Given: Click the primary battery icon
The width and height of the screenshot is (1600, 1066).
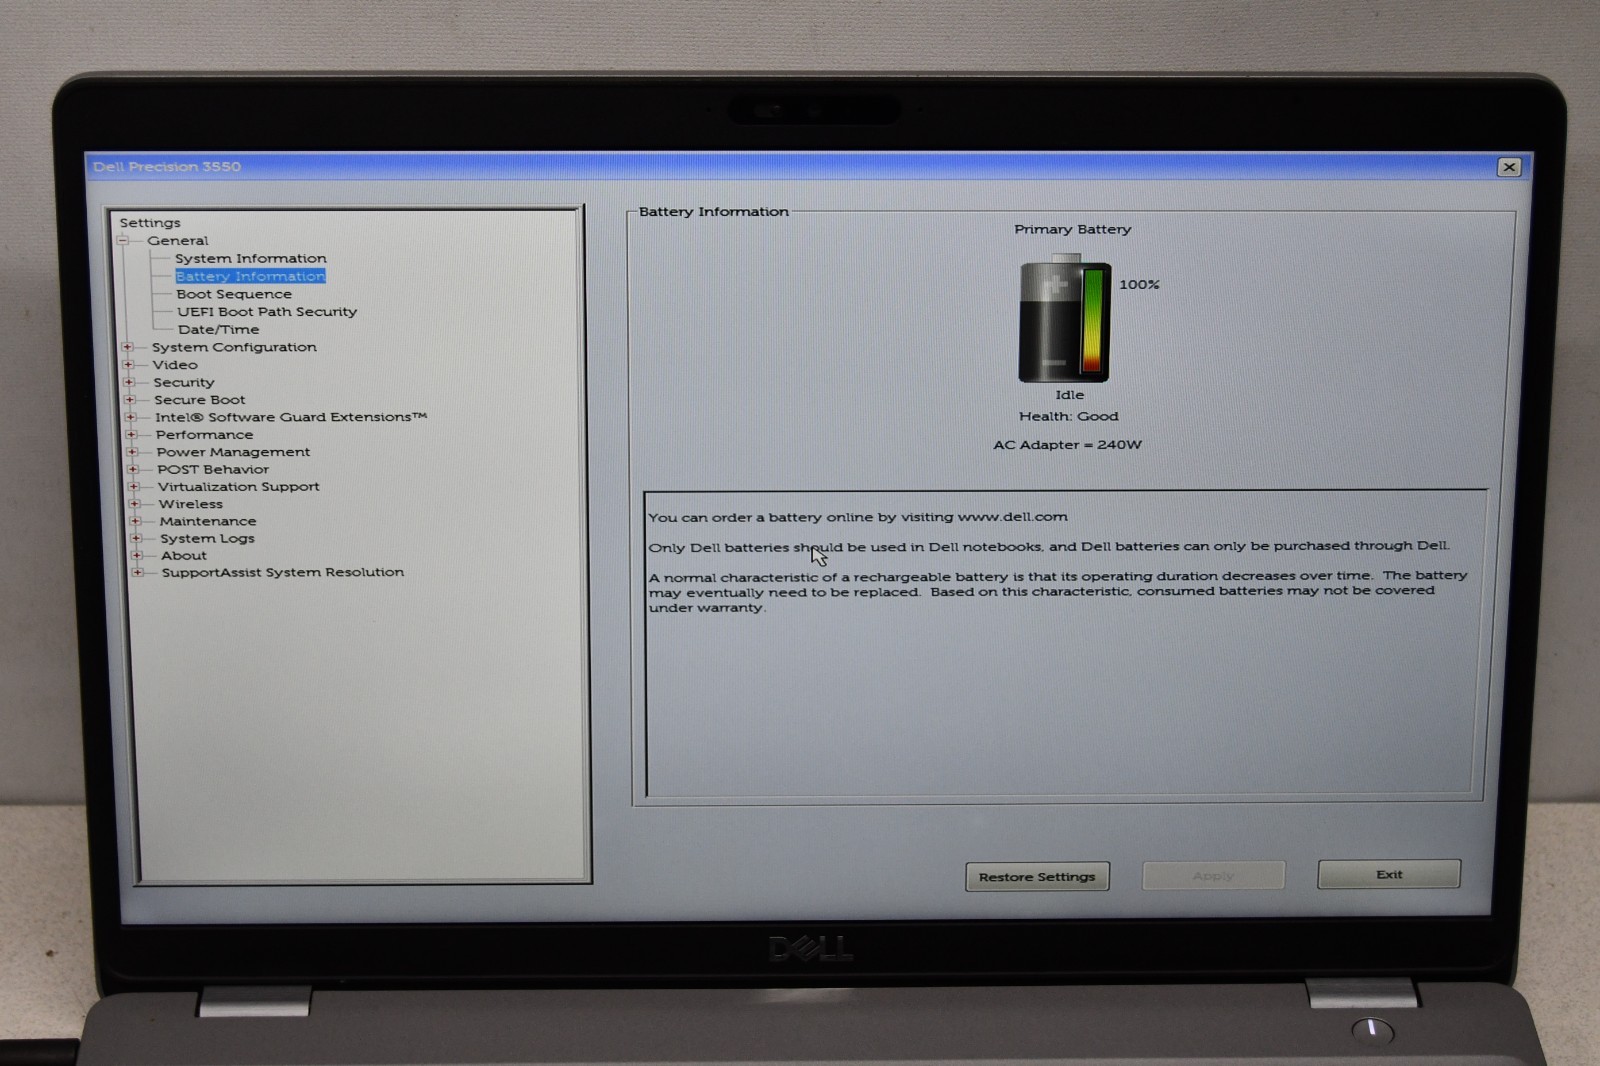Looking at the screenshot, I should 1065,319.
